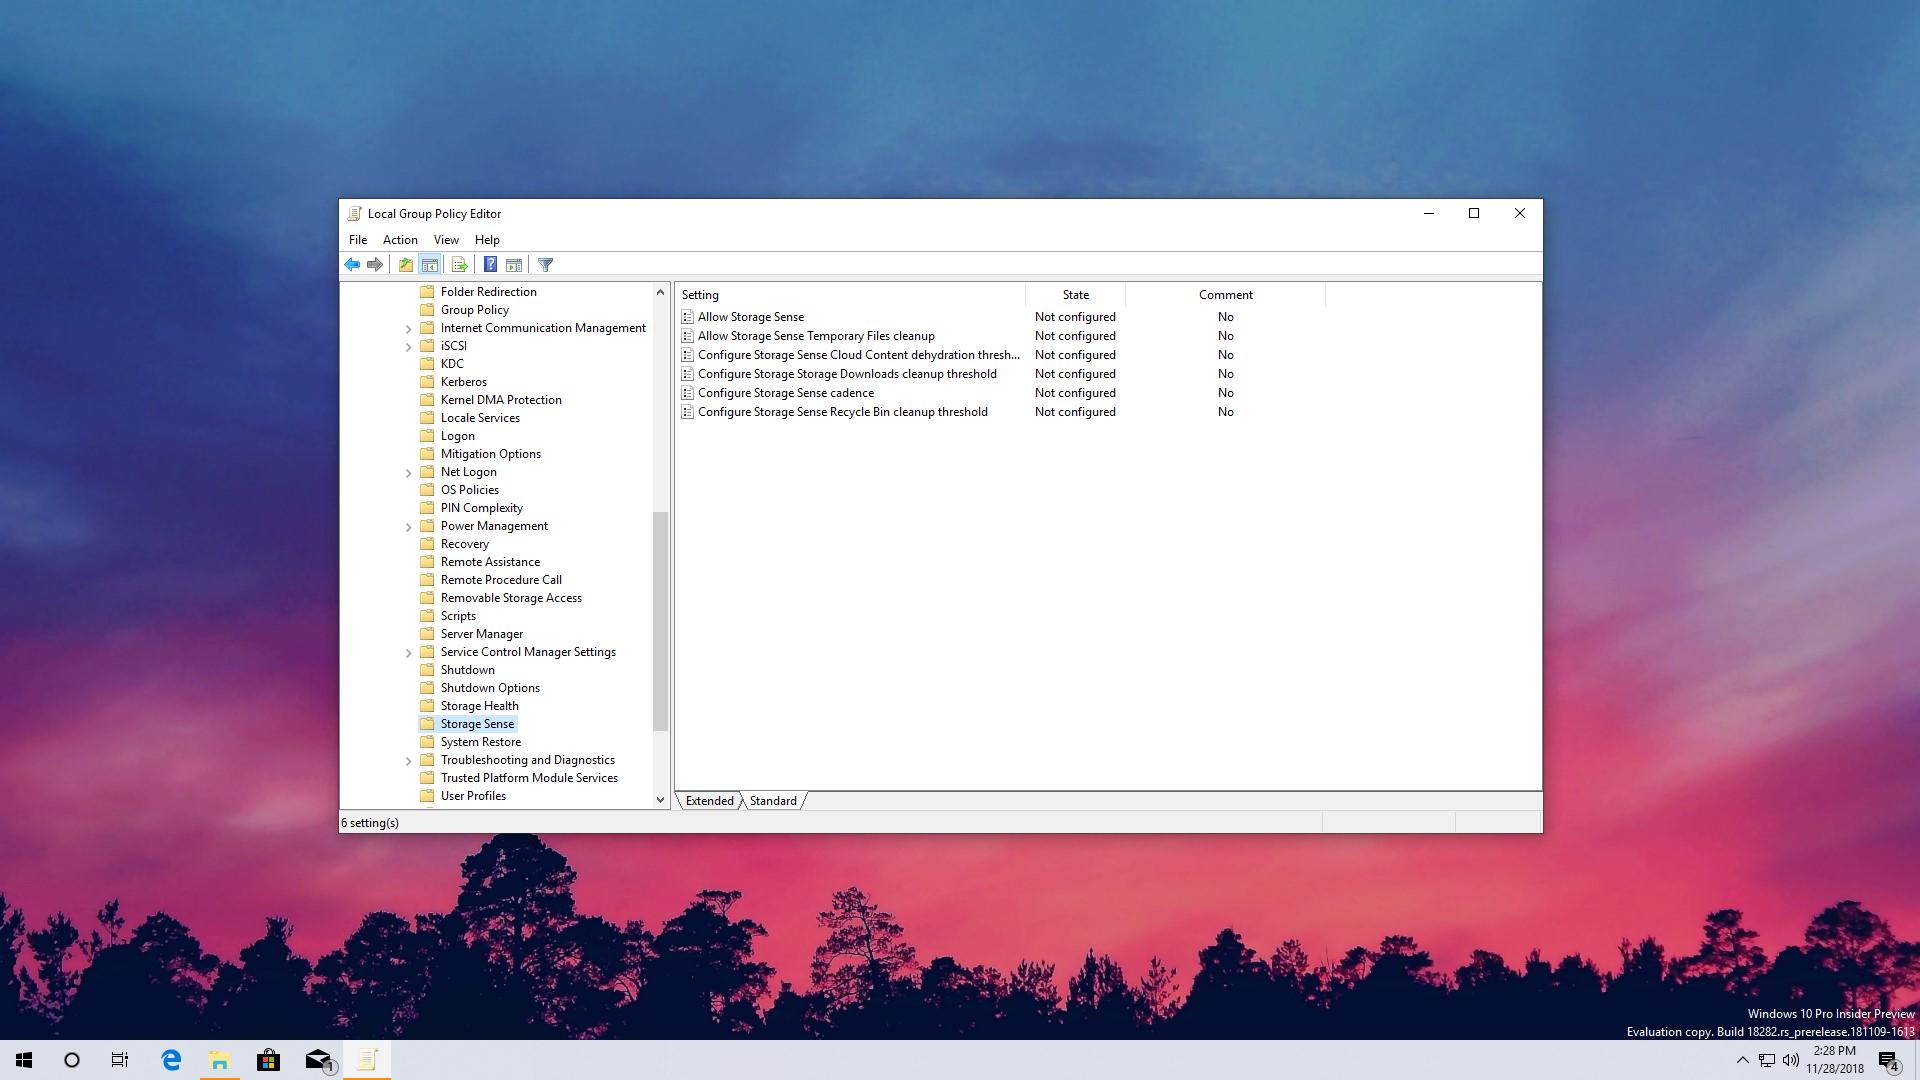Click the Filter Options funnel icon
Screen dimensions: 1920x1080
[545, 264]
